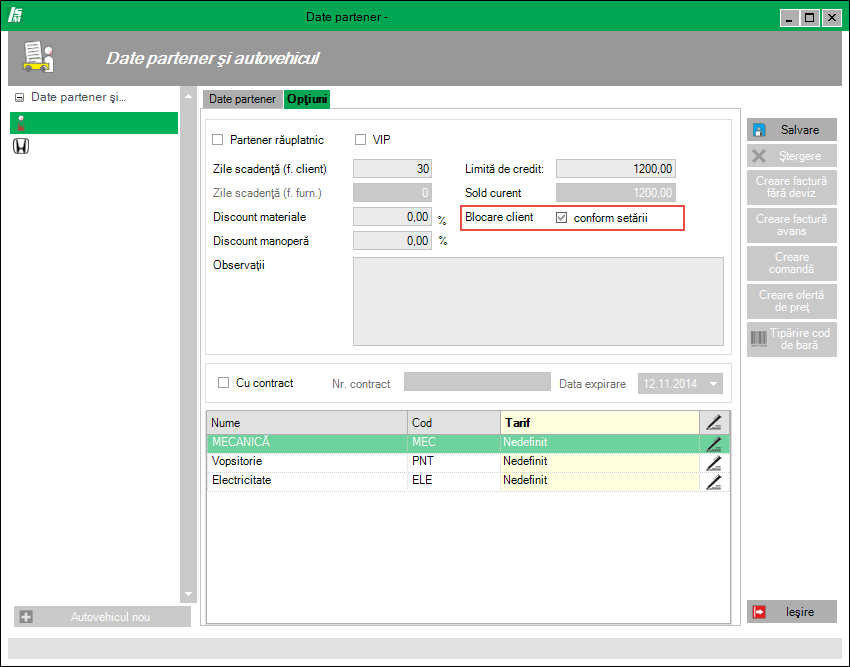This screenshot has width=850, height=667.
Task: Click the Nr. contract input field
Action: 478,382
